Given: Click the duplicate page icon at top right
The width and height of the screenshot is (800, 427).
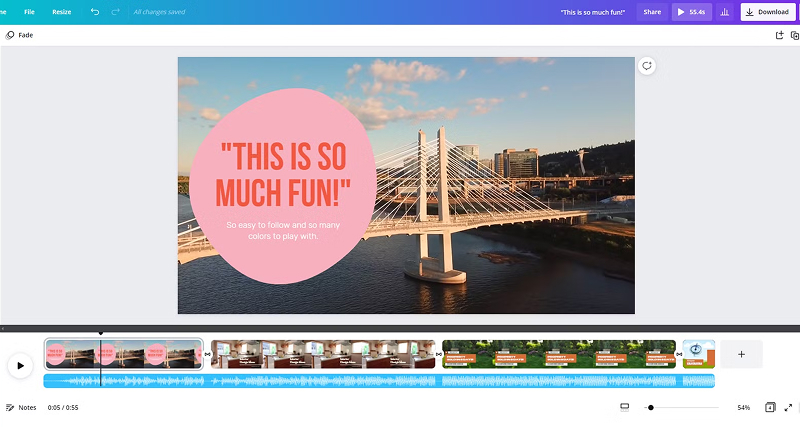Looking at the screenshot, I should click(x=794, y=35).
